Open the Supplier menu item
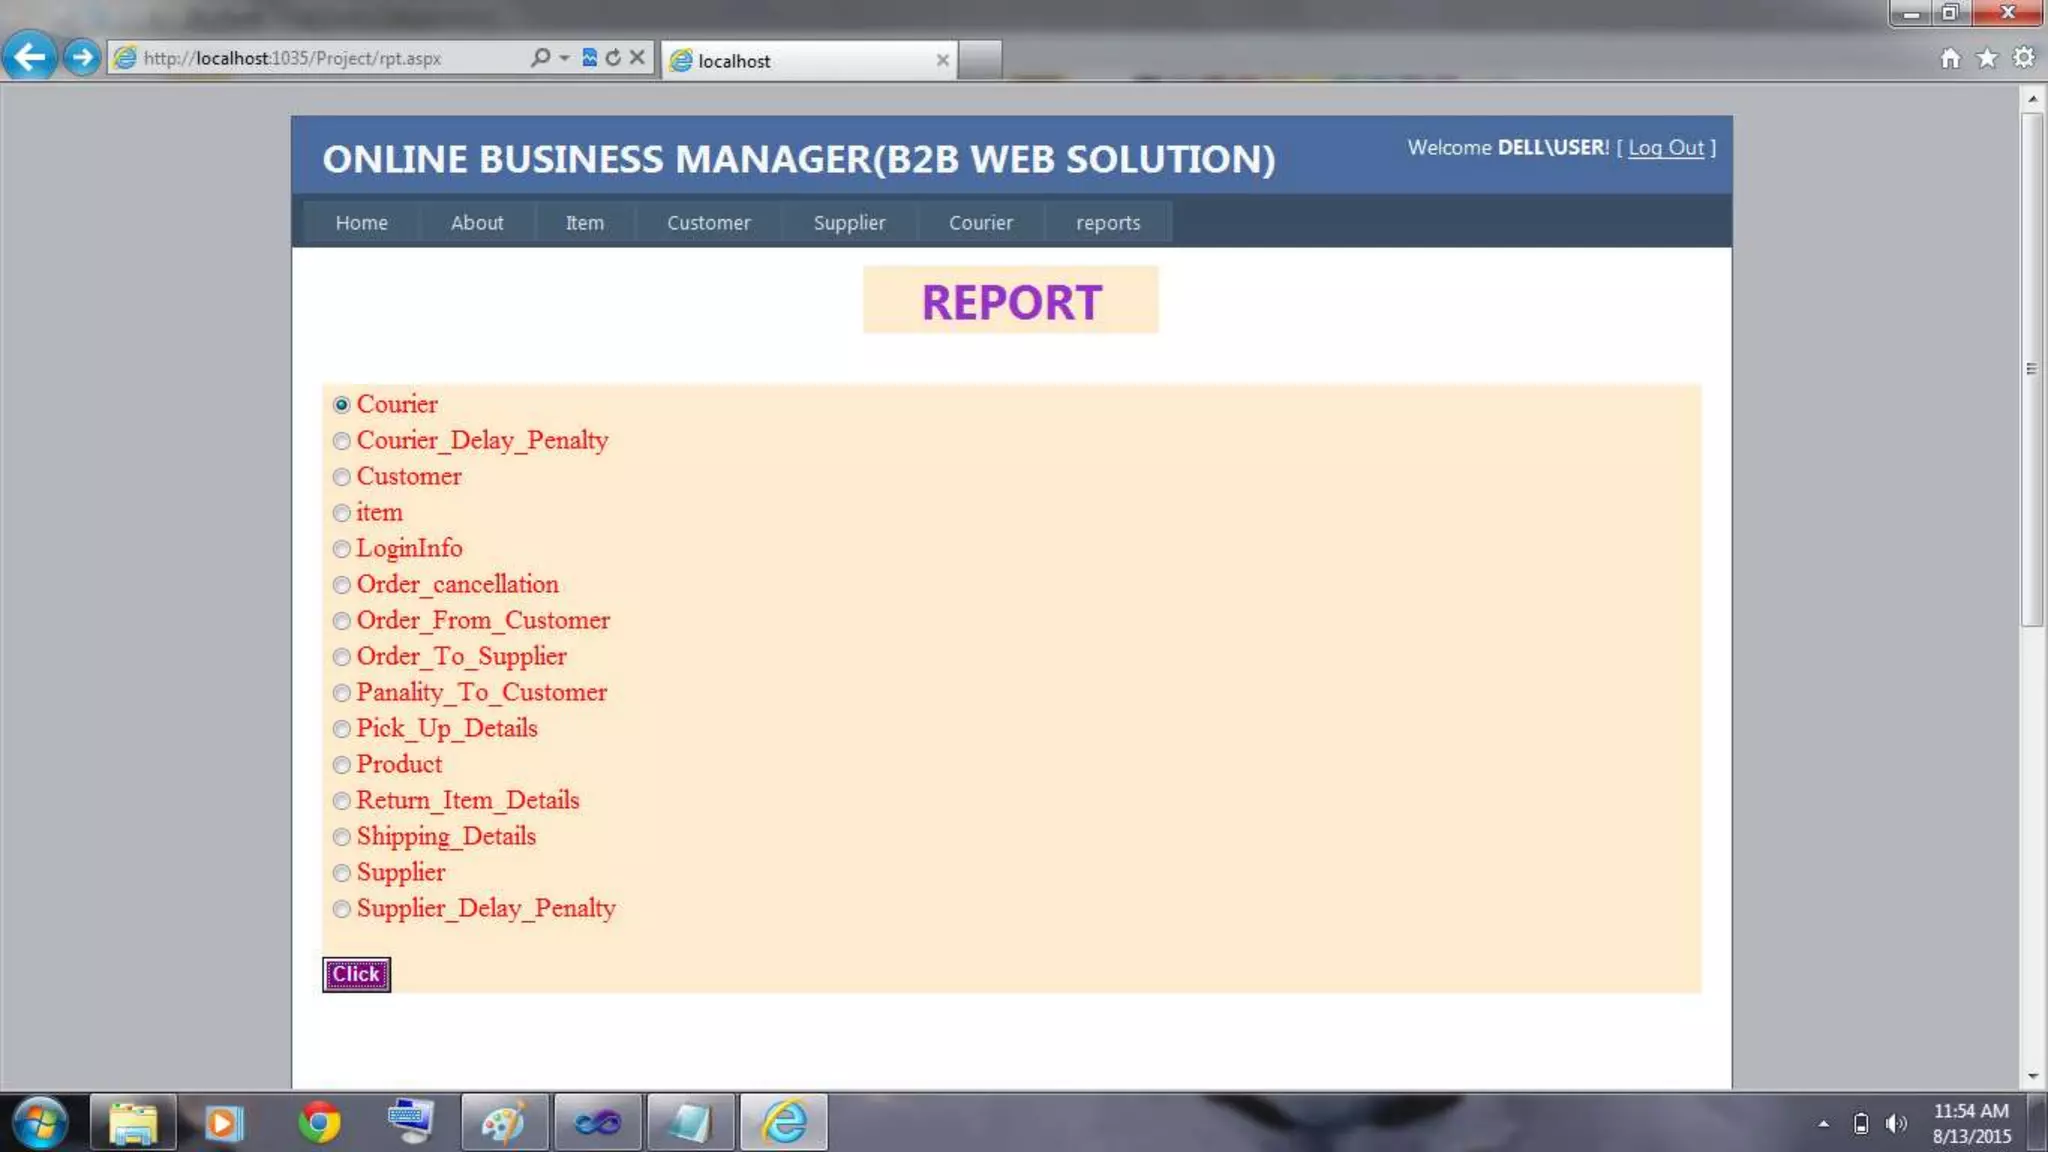The image size is (2048, 1152). (x=849, y=223)
